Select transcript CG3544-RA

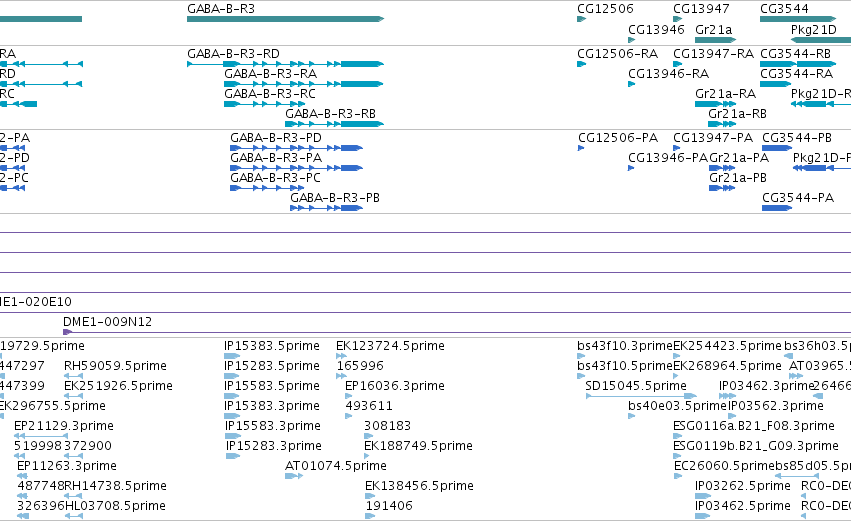[x=797, y=74]
